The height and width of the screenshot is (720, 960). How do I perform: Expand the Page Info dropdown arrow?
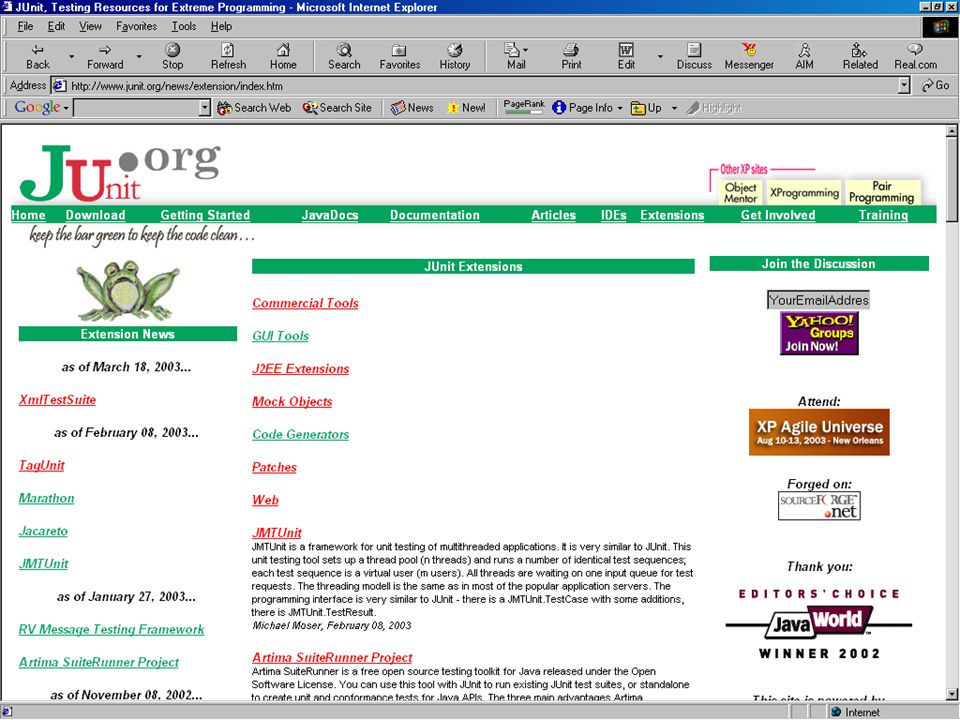[620, 108]
